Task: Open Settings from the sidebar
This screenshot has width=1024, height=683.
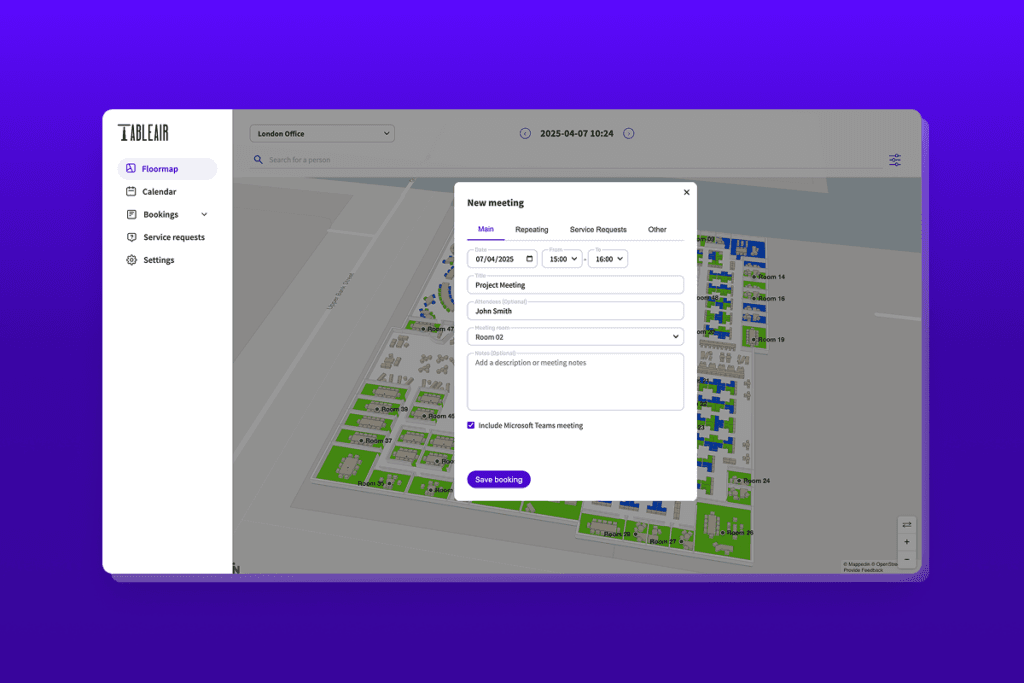Action: click(x=157, y=260)
